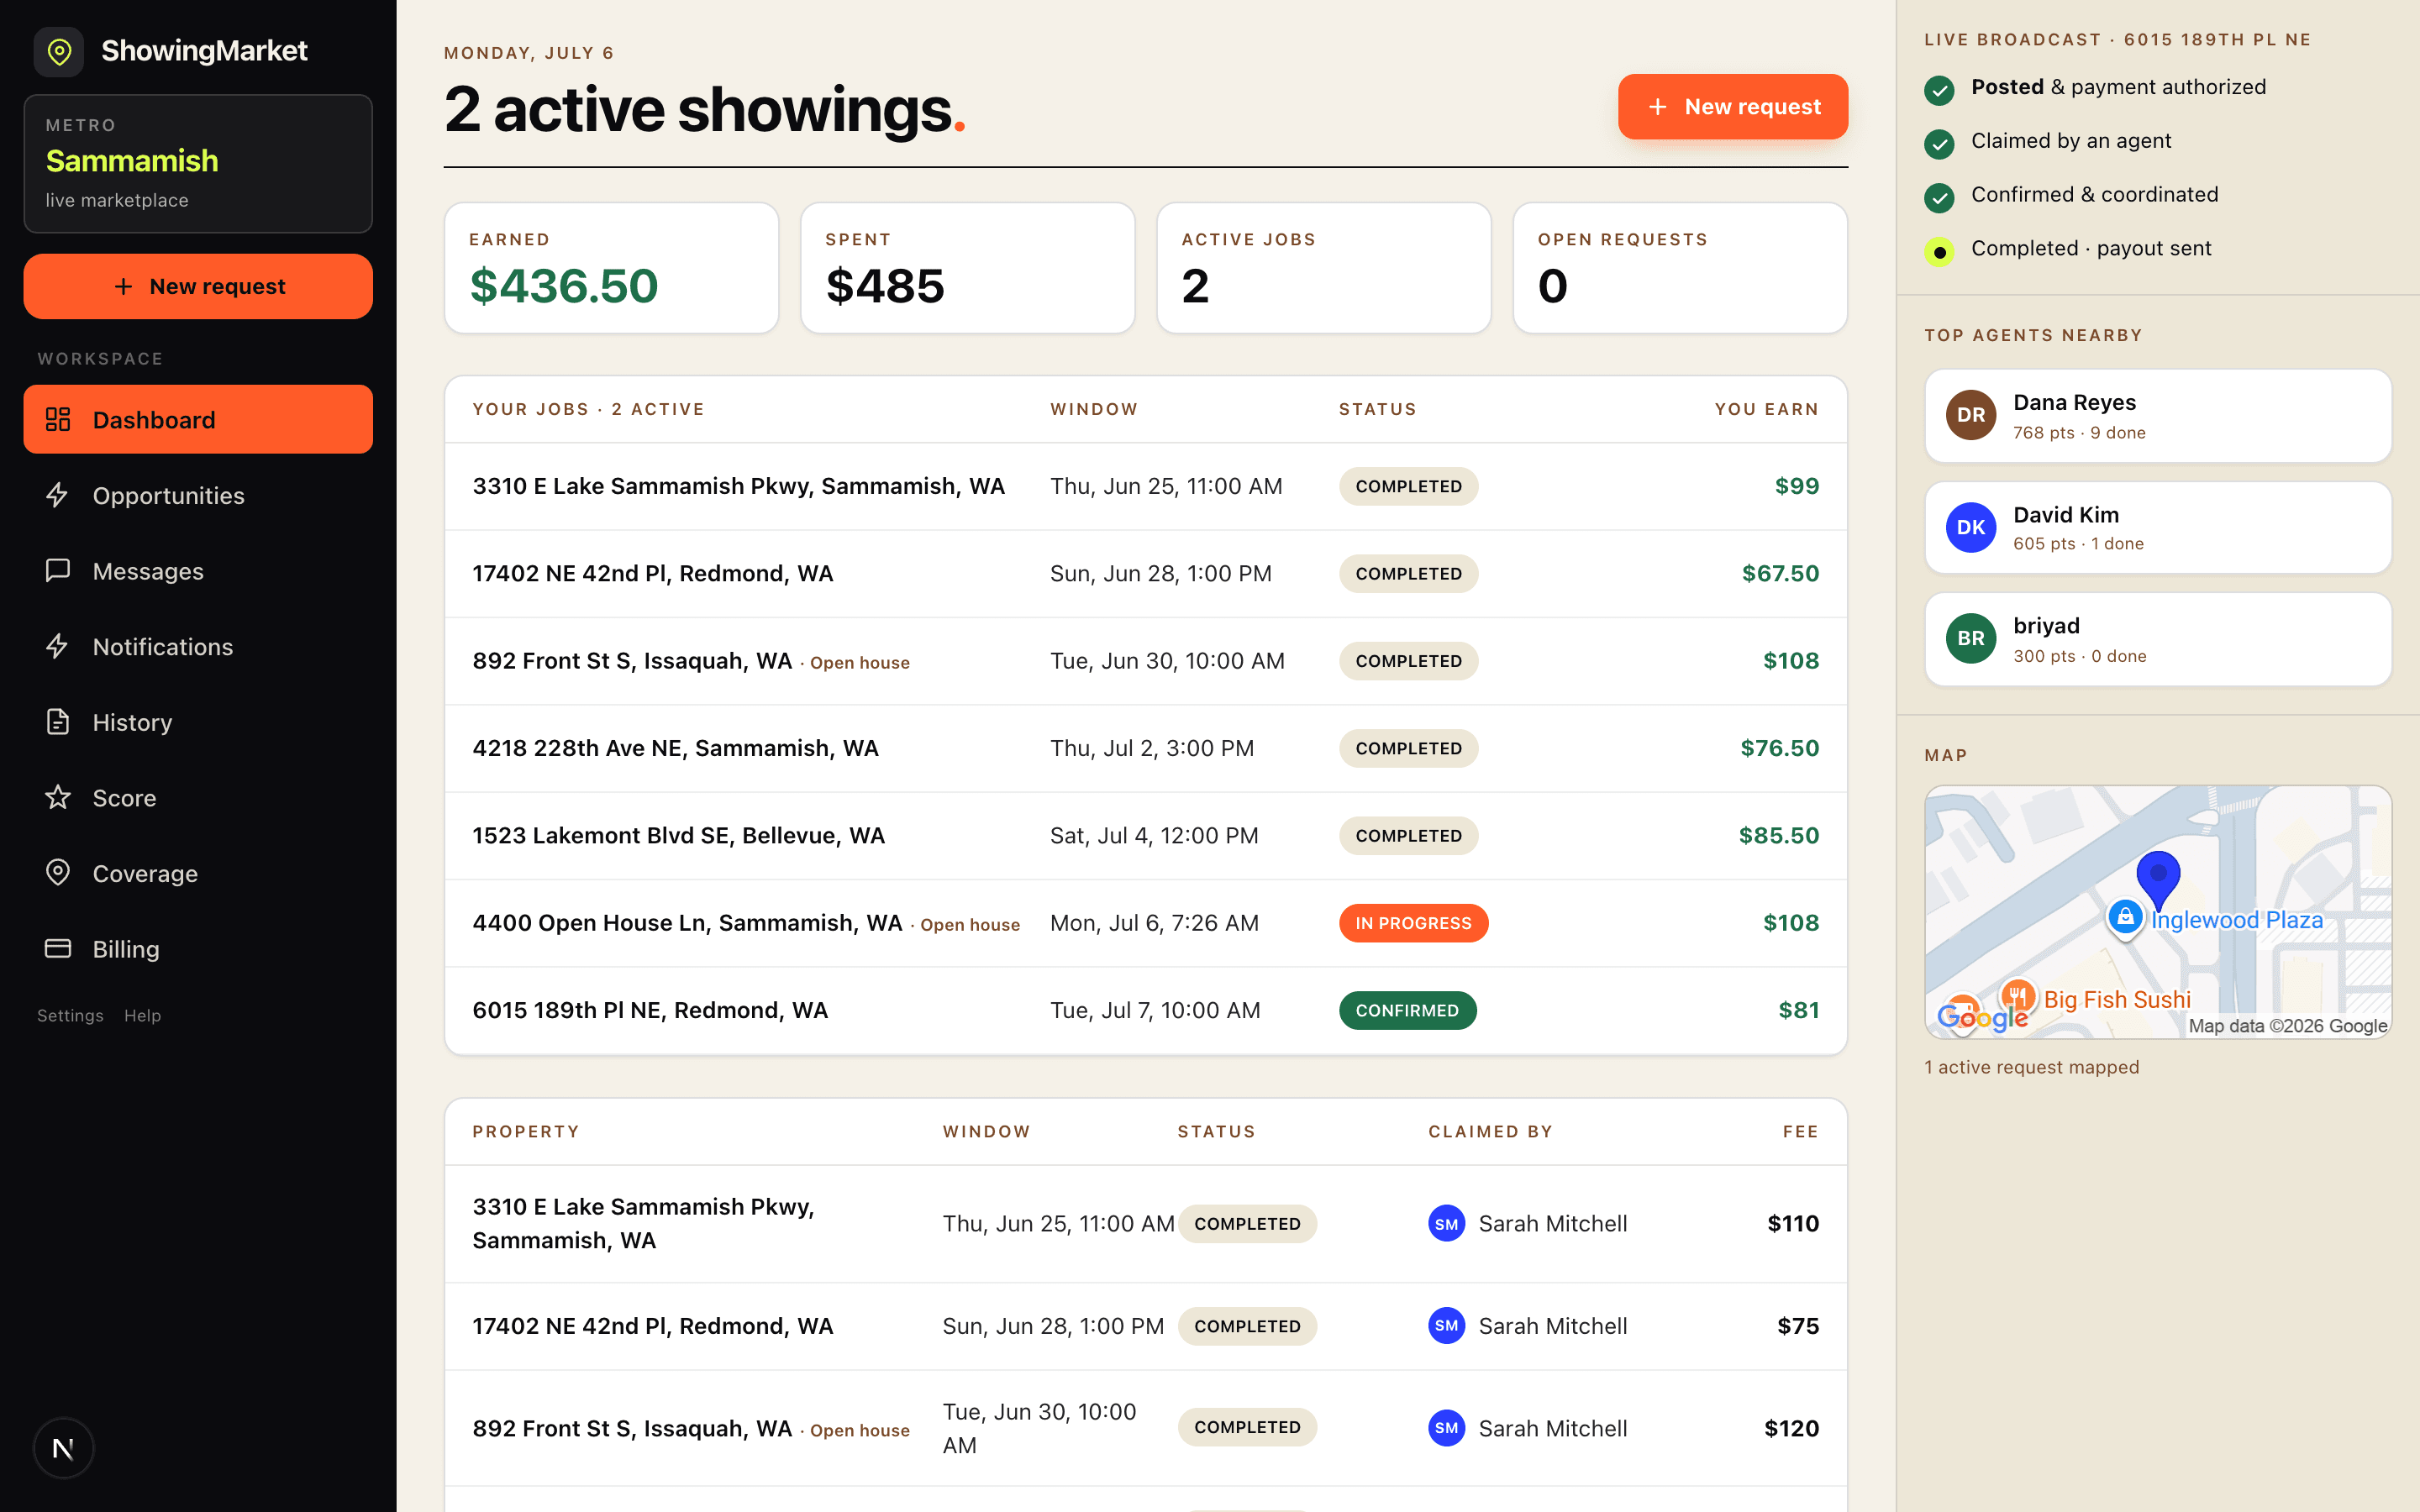The image size is (2420, 1512).
Task: Click Active Jobs stat card
Action: 1324,268
